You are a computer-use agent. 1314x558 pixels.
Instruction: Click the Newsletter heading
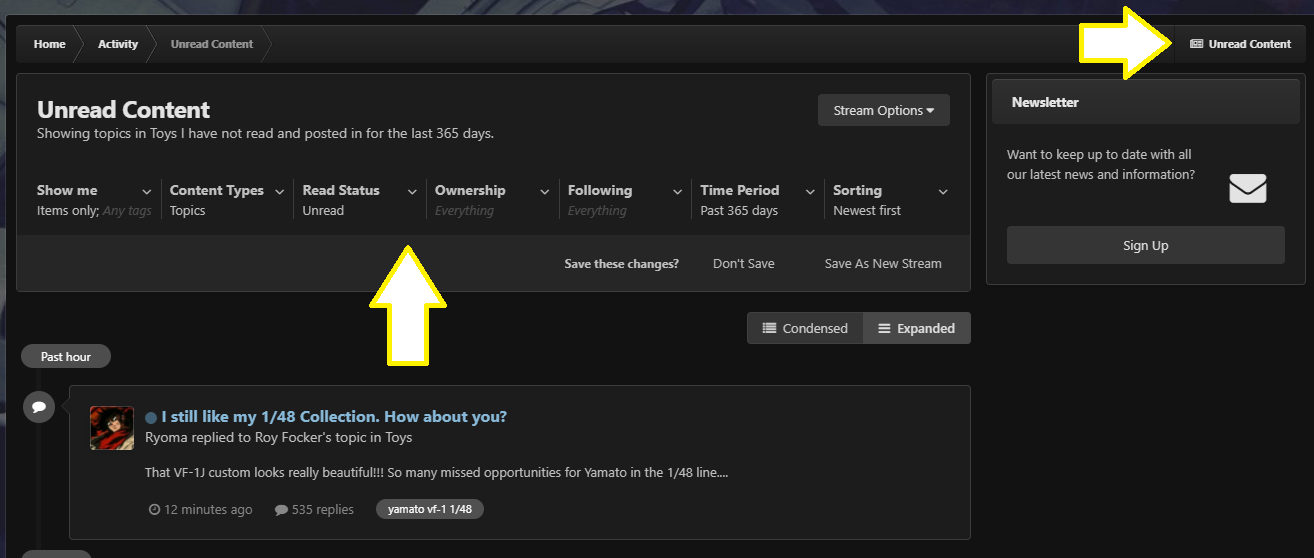(1045, 102)
